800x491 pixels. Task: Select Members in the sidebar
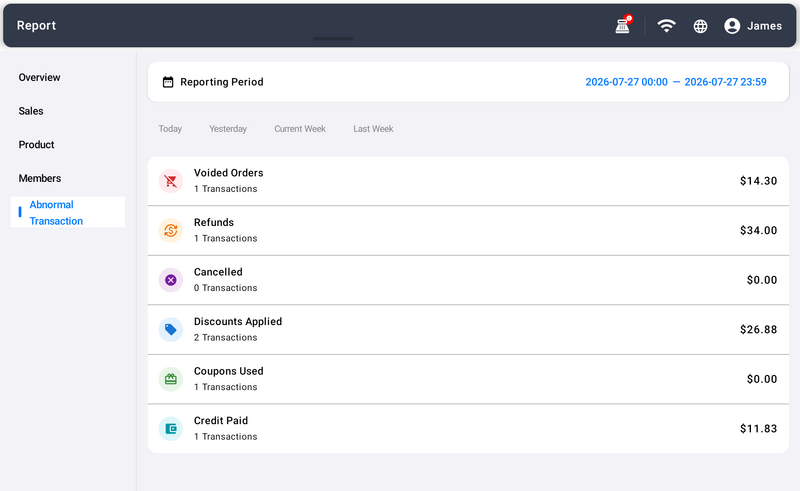coord(40,178)
